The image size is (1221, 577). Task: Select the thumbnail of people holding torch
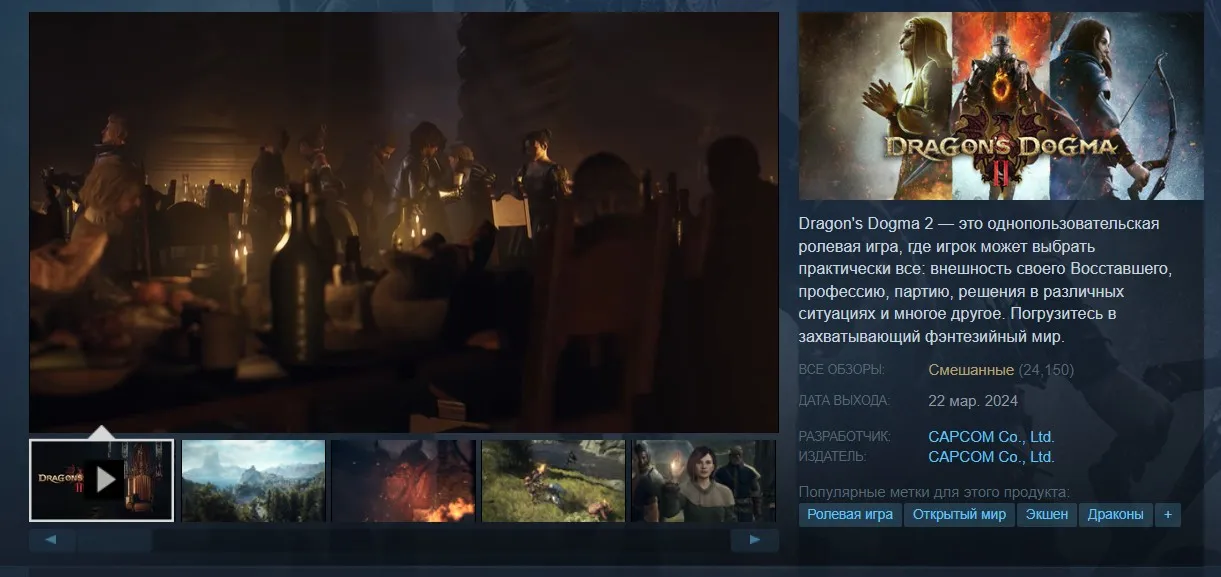click(x=703, y=480)
